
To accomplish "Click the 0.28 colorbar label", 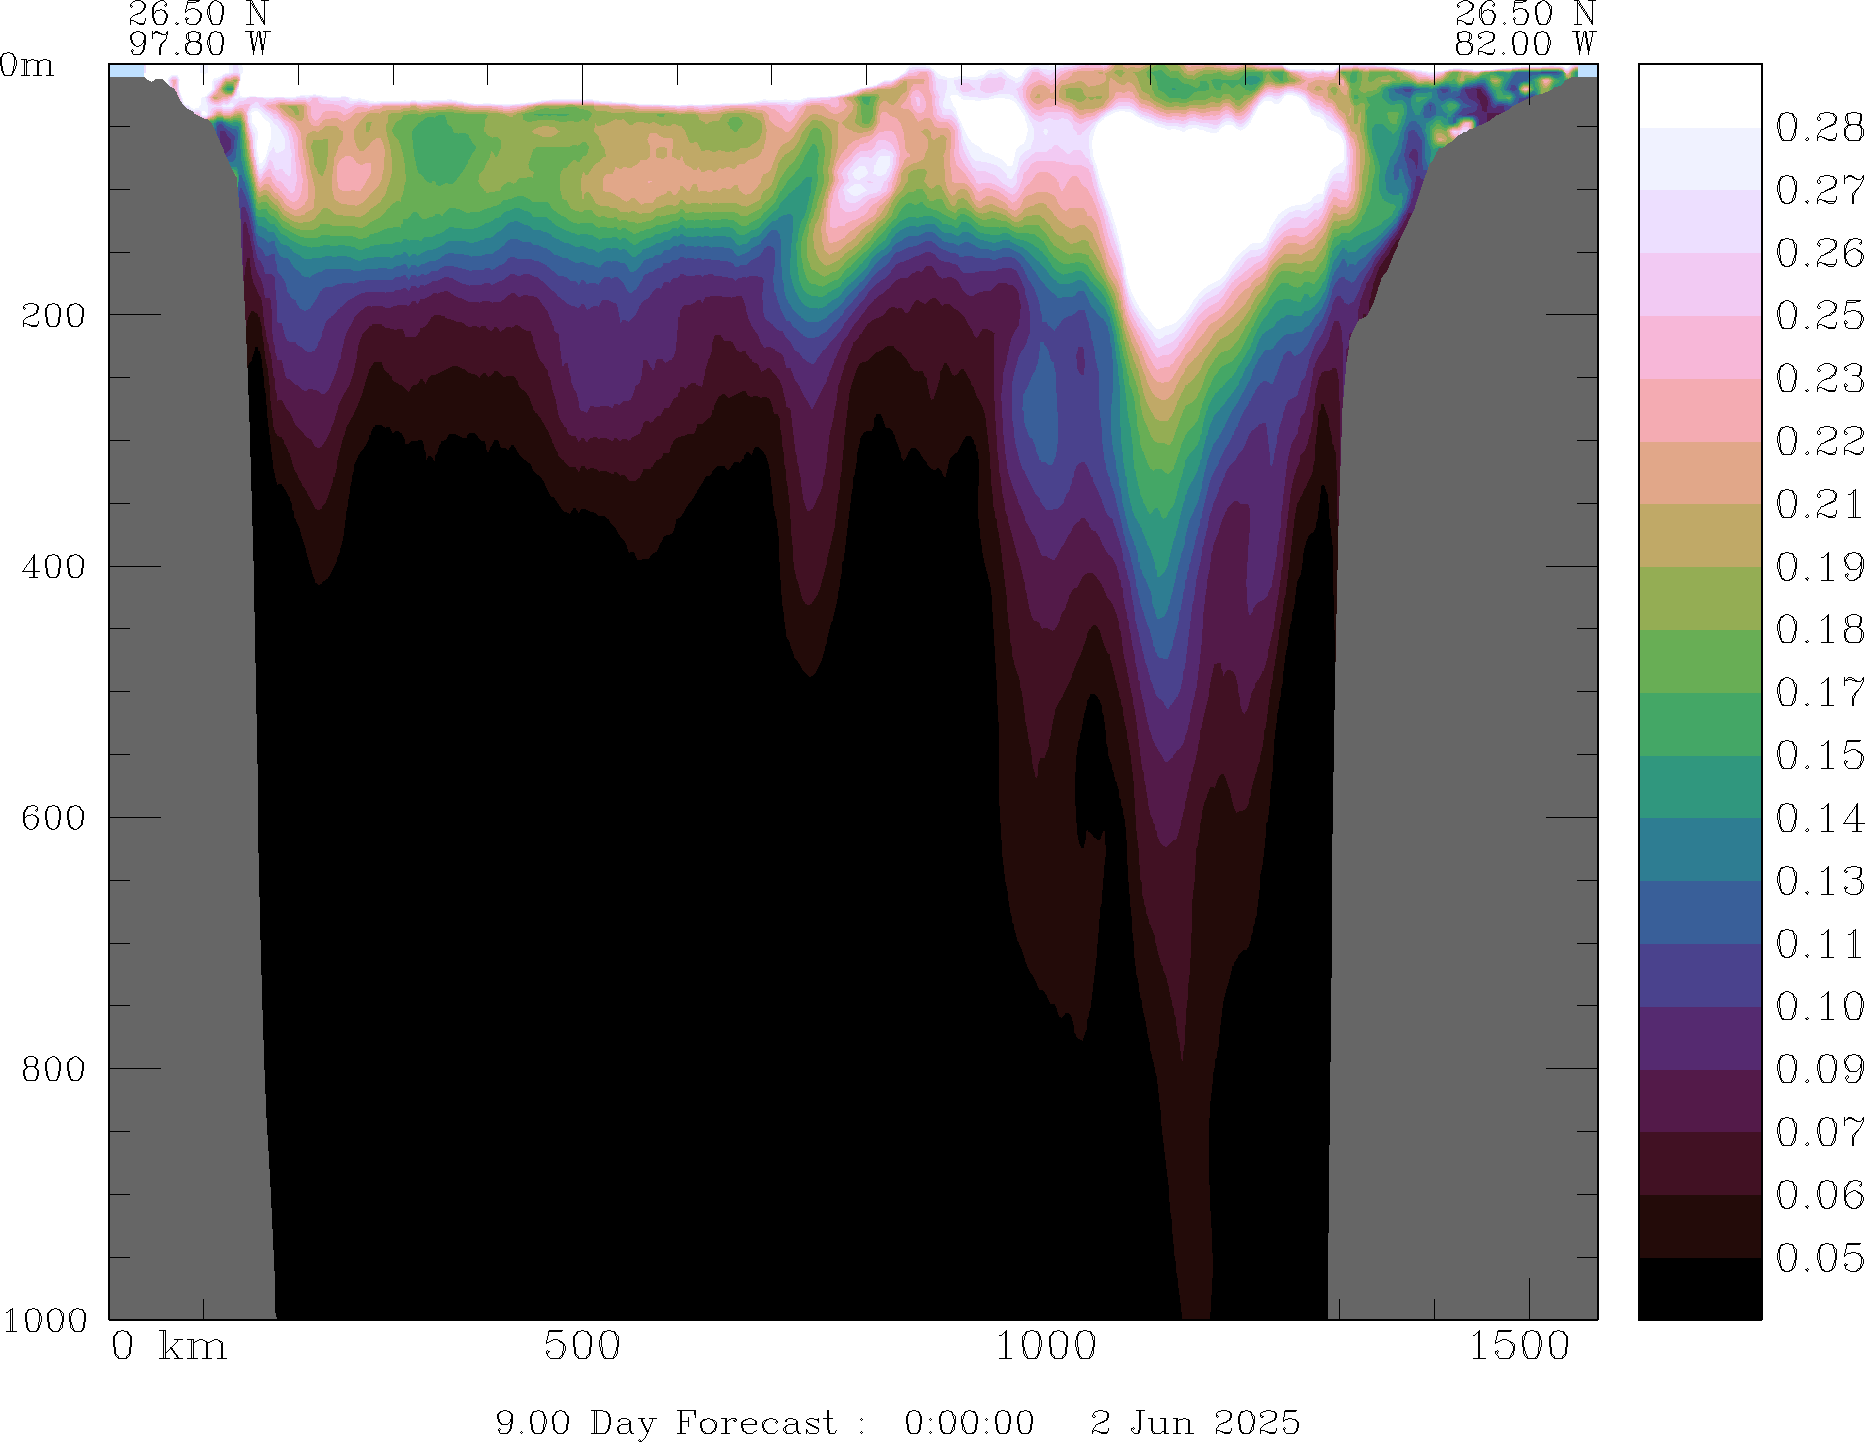I will click(1818, 128).
